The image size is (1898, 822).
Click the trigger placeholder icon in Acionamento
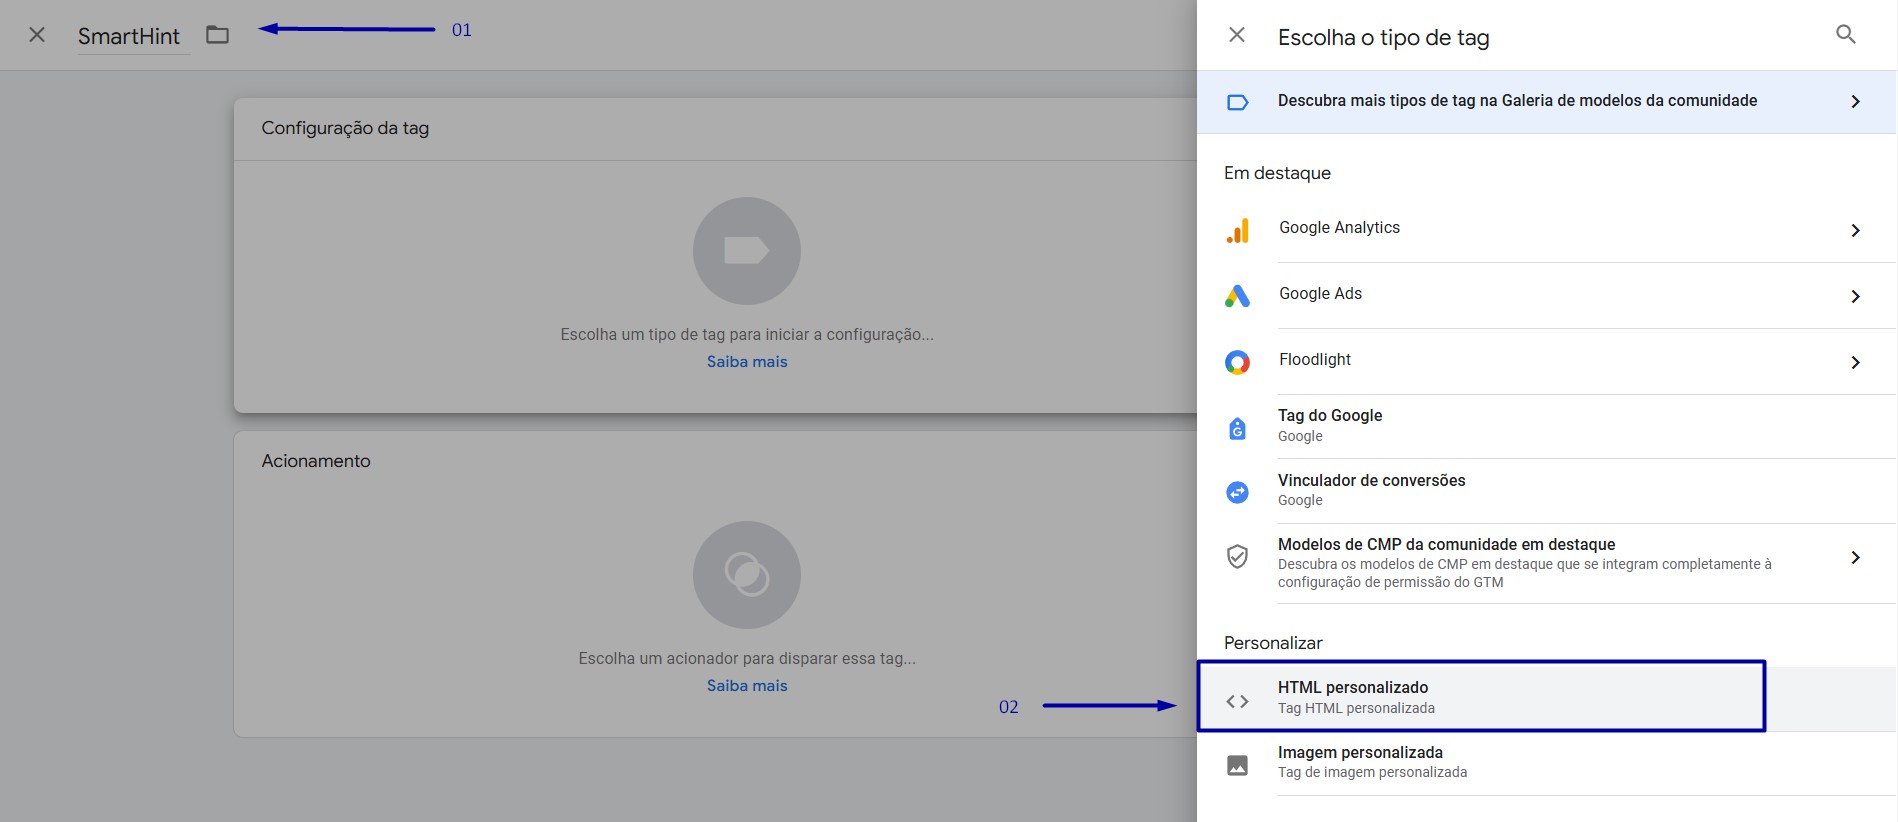pos(747,575)
